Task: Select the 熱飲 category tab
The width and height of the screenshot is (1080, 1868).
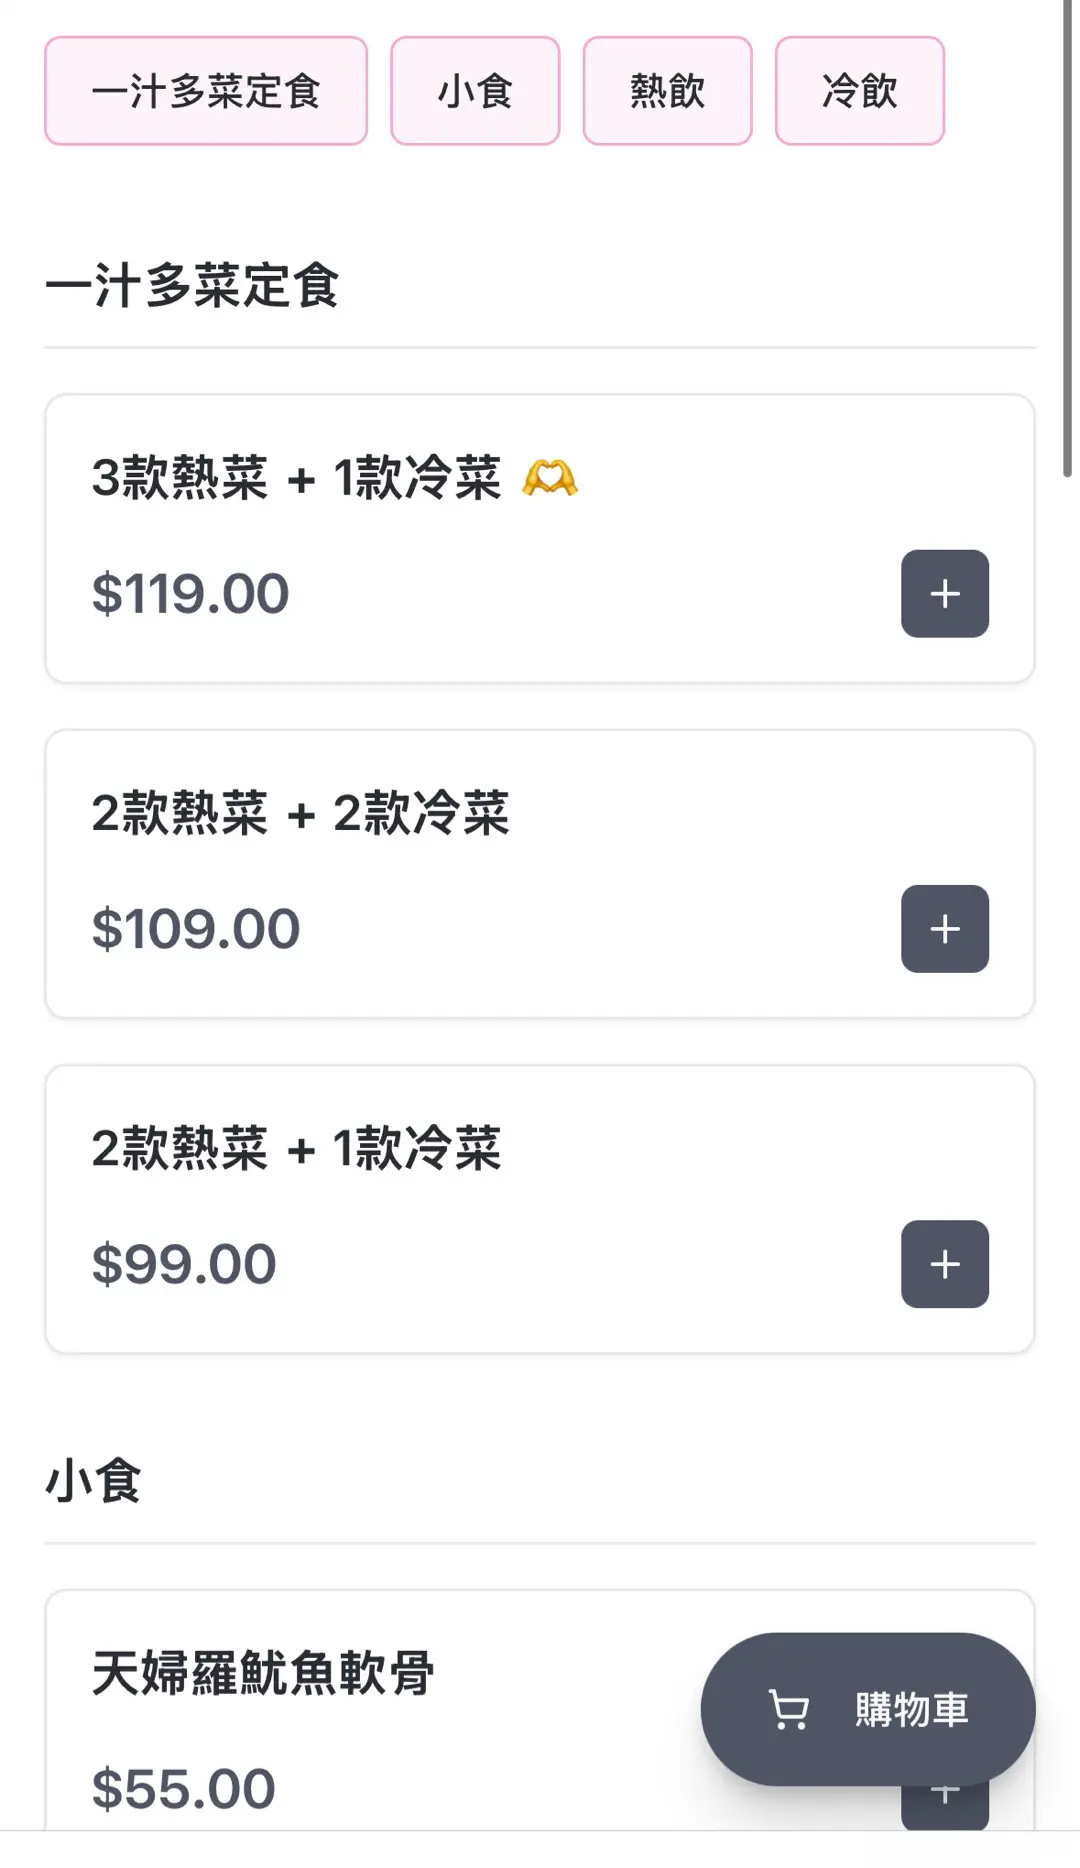Action: (667, 91)
